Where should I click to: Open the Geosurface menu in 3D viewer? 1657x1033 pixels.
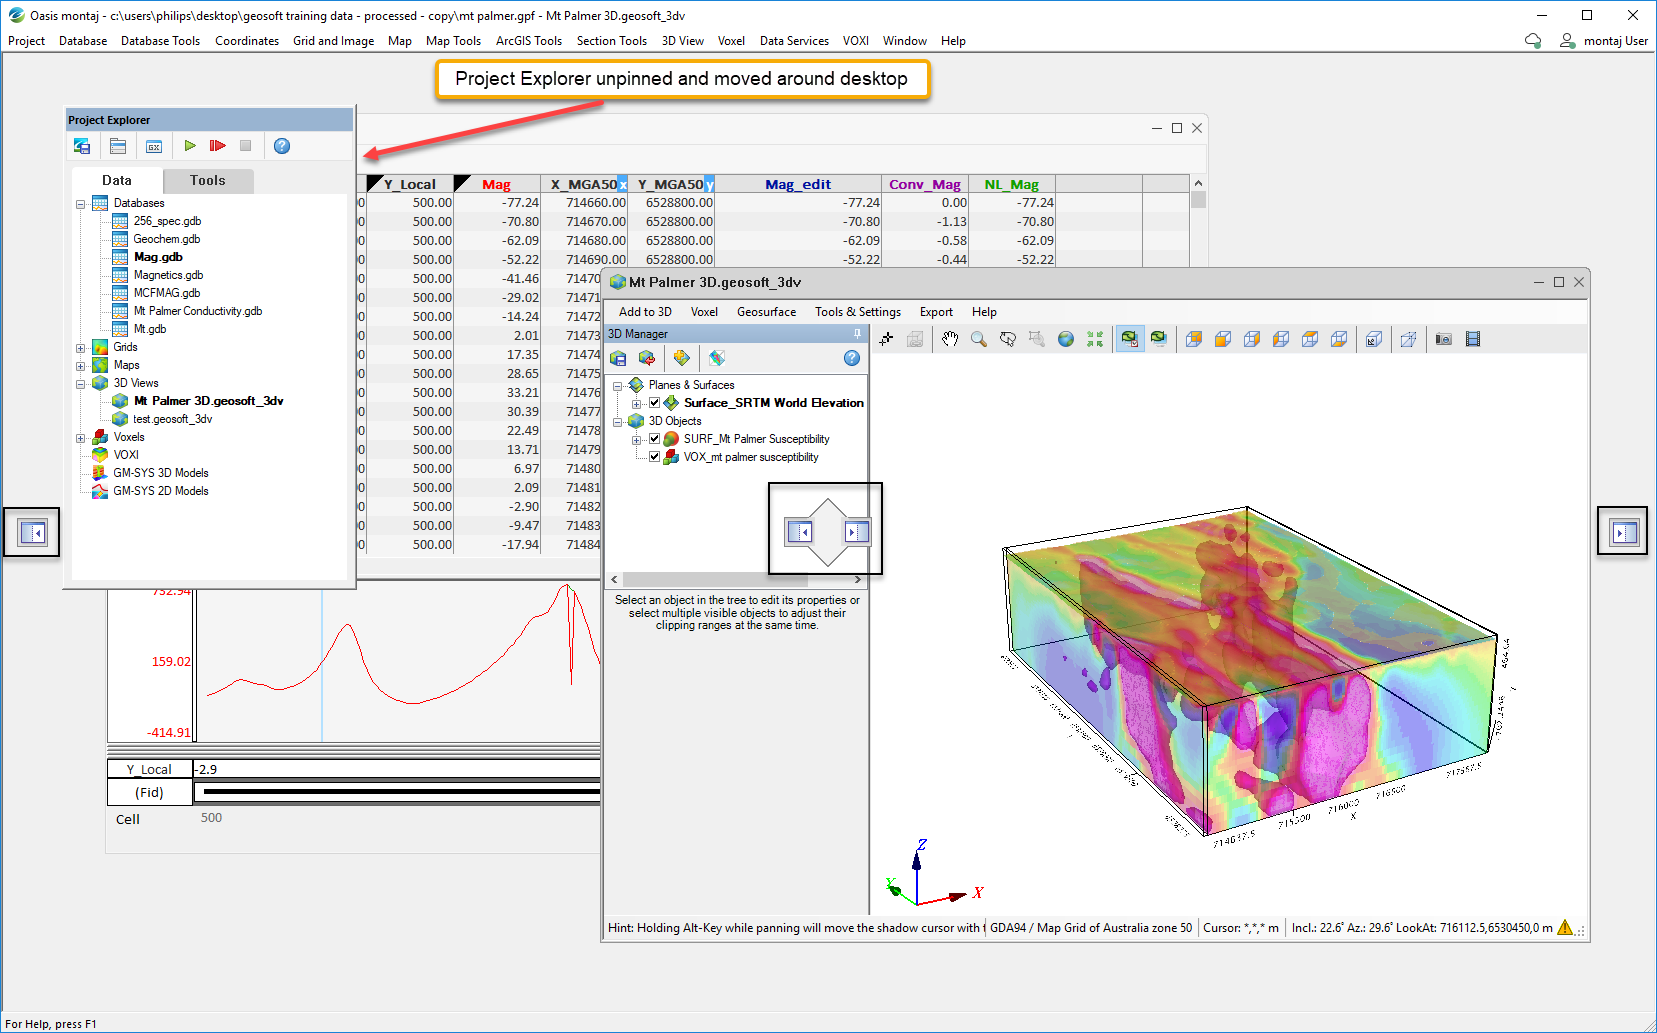[x=766, y=312]
